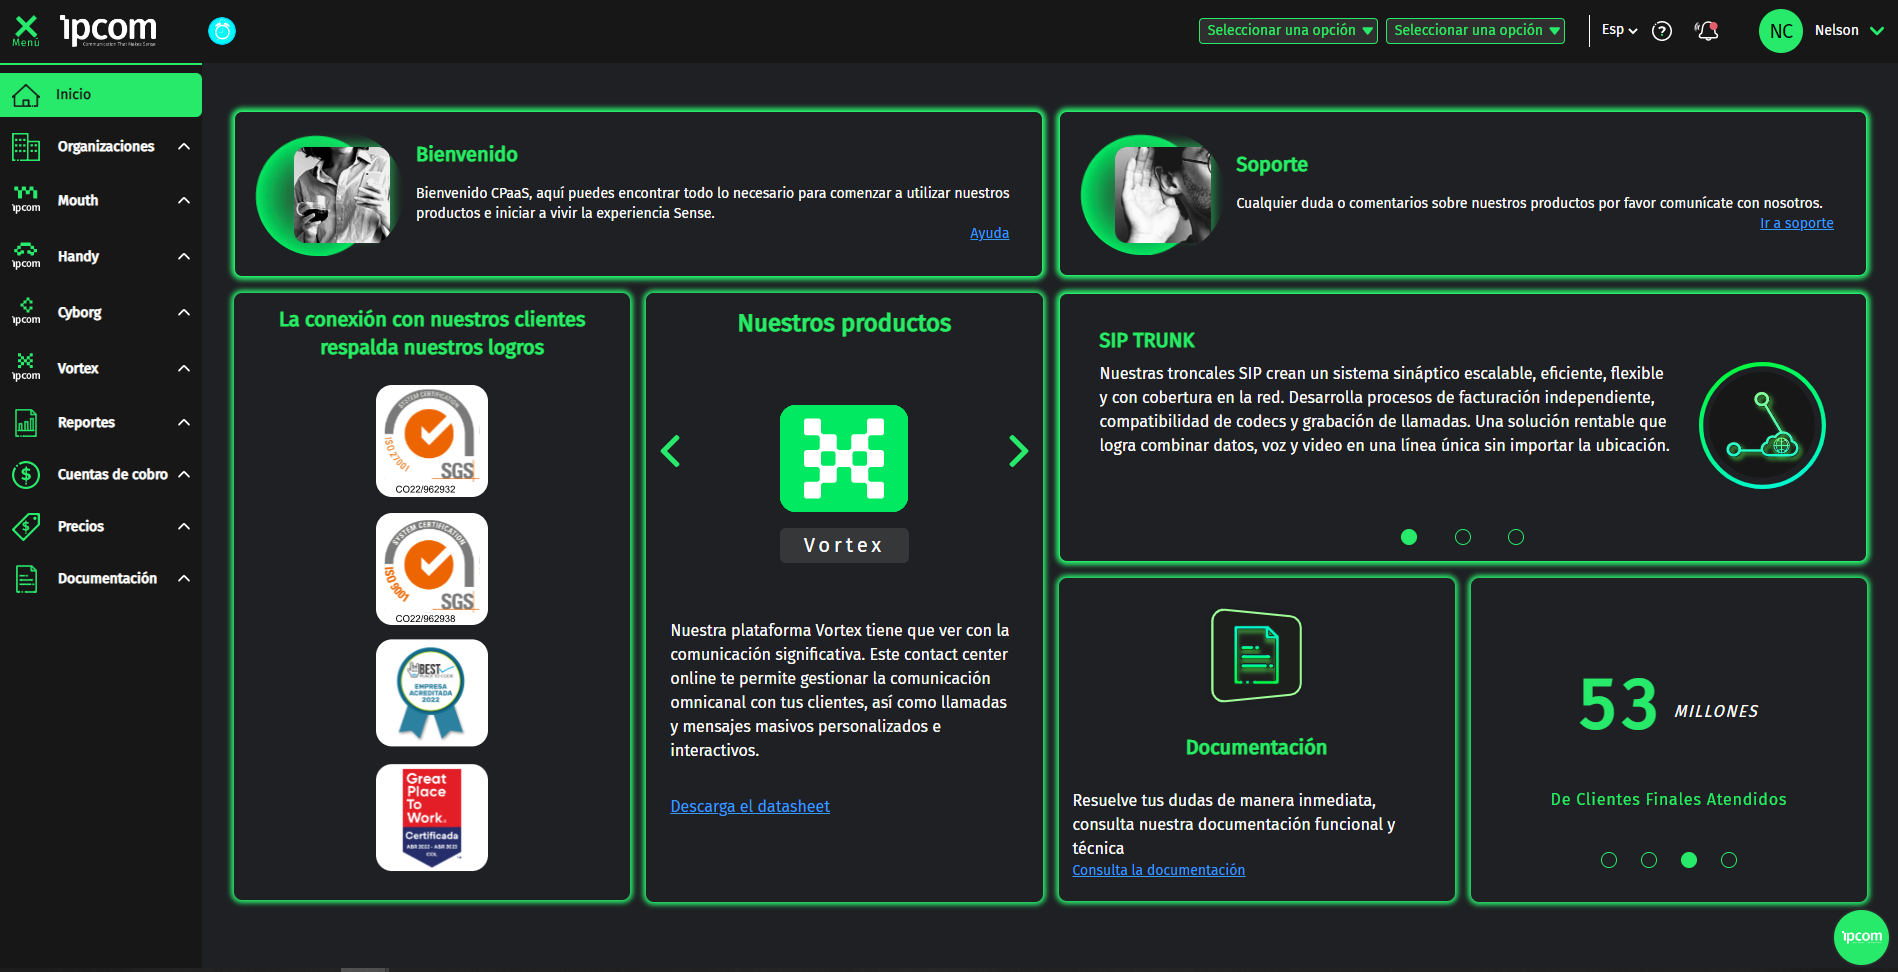Viewport: 1898px width, 972px height.
Task: Click the Bienvenido card photo
Action: click(342, 195)
